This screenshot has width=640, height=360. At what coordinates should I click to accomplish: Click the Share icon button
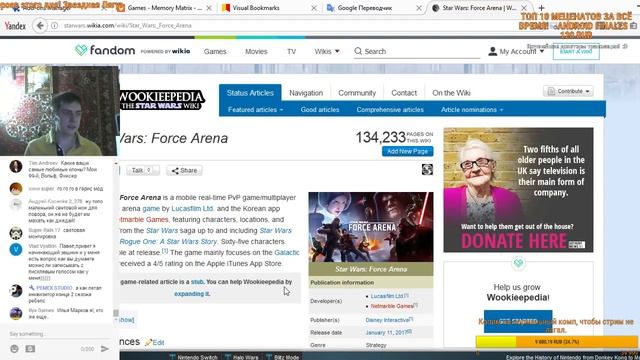coord(184,171)
